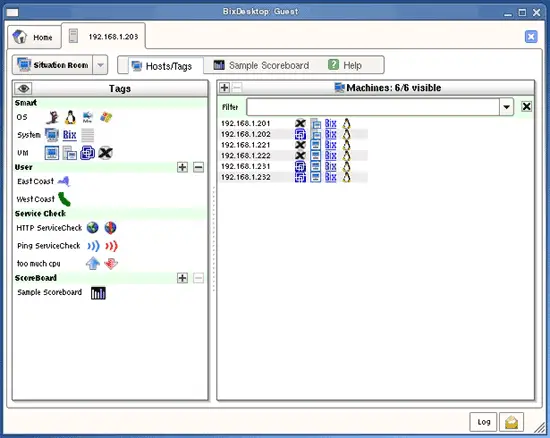The width and height of the screenshot is (550, 438).
Task: Add a new User tag with plus
Action: [x=182, y=167]
